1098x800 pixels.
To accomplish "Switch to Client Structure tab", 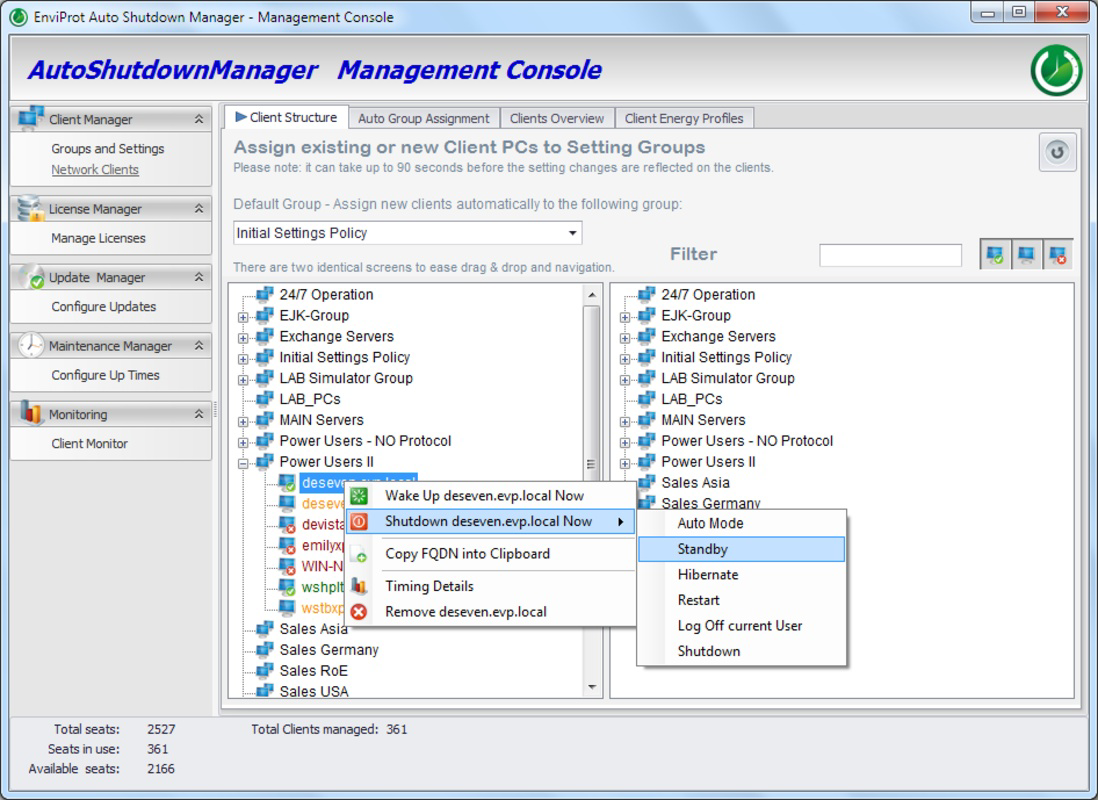I will pyautogui.click(x=286, y=118).
